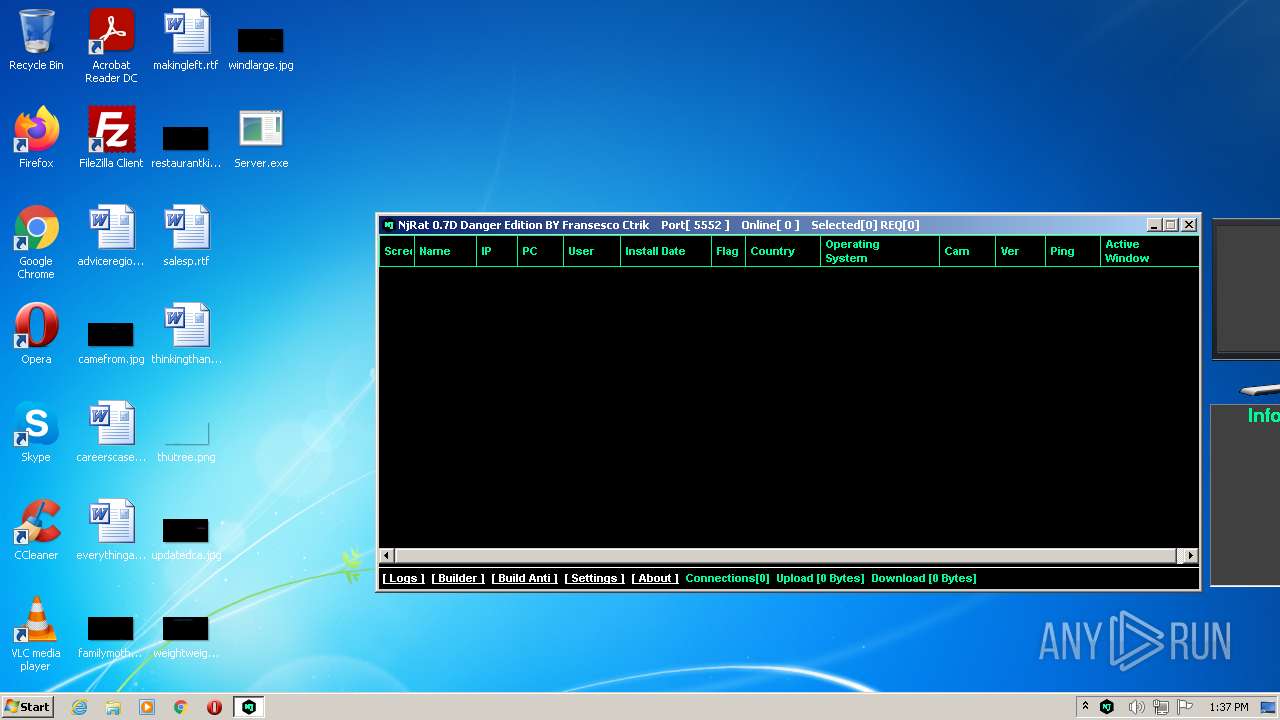Select the makingleft.rtf document icon
The image size is (1280, 720).
[186, 40]
